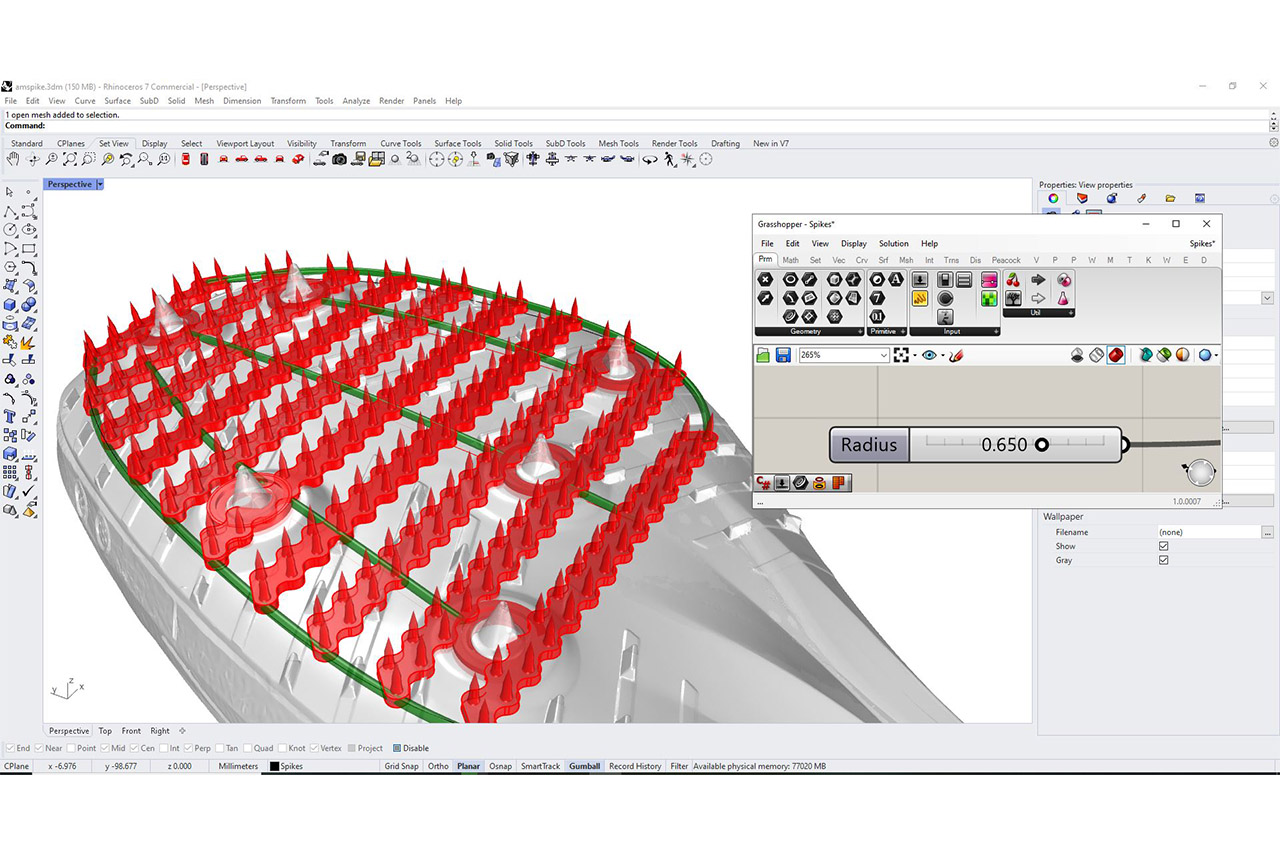Click the Grasshopper save file icon
This screenshot has width=1280, height=854.
click(x=783, y=355)
